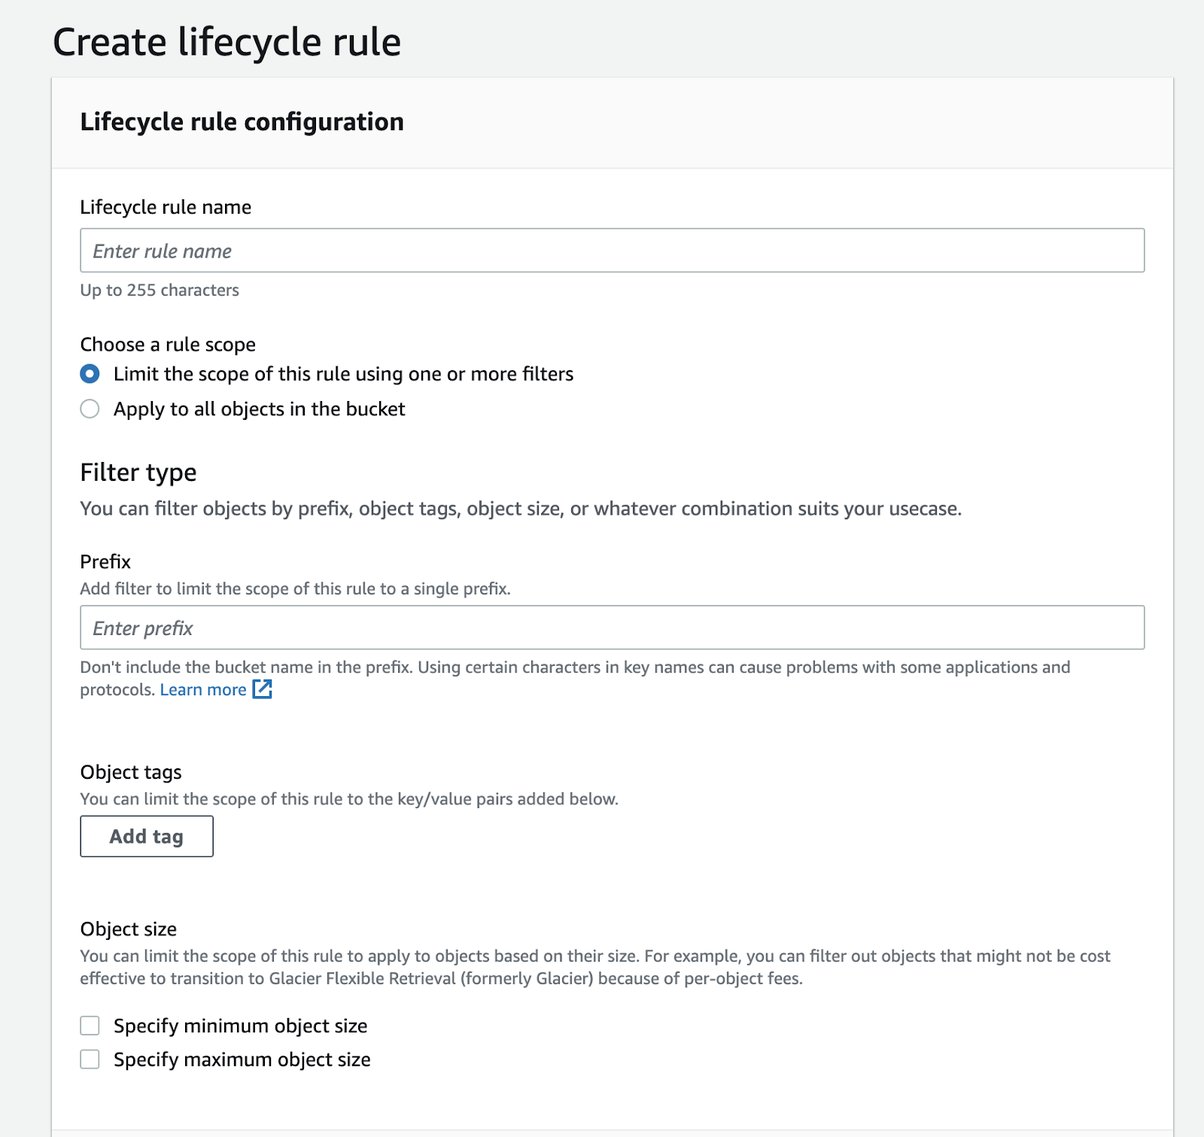Click the Enter prefix input field
Screen dimensions: 1204x1137
[612, 627]
